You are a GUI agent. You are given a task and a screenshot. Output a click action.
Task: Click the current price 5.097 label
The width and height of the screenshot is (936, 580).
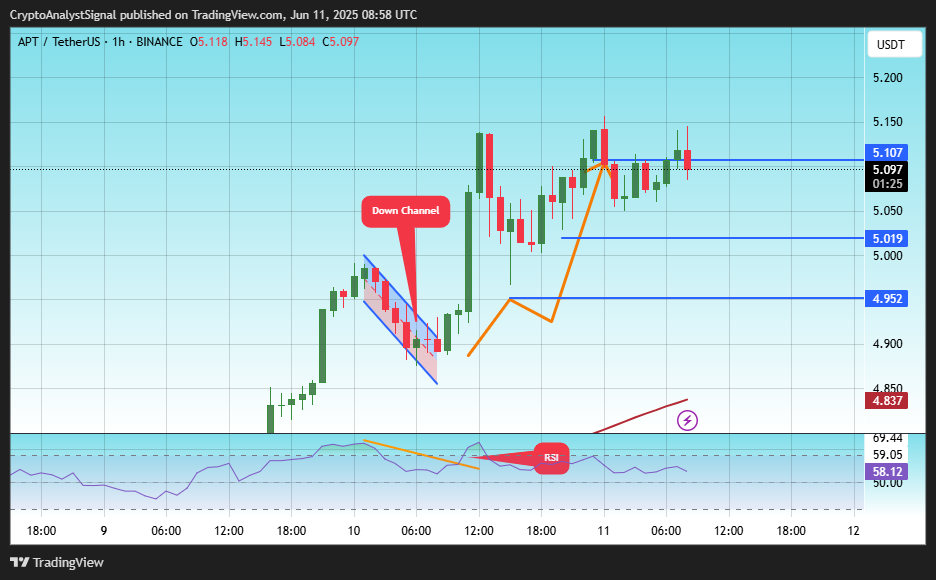887,169
